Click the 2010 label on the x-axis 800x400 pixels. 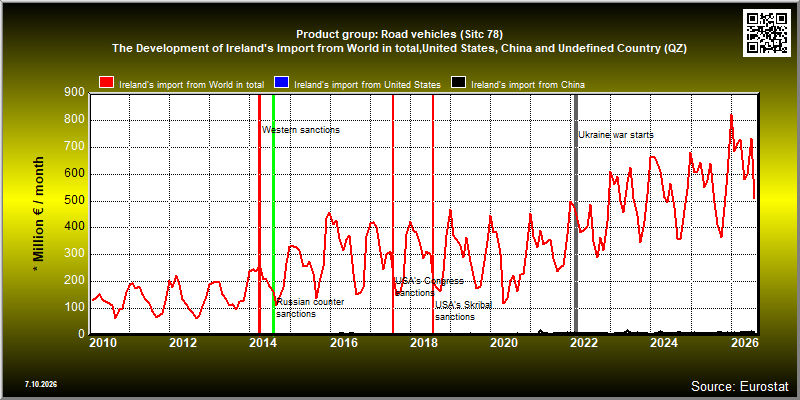coord(103,342)
